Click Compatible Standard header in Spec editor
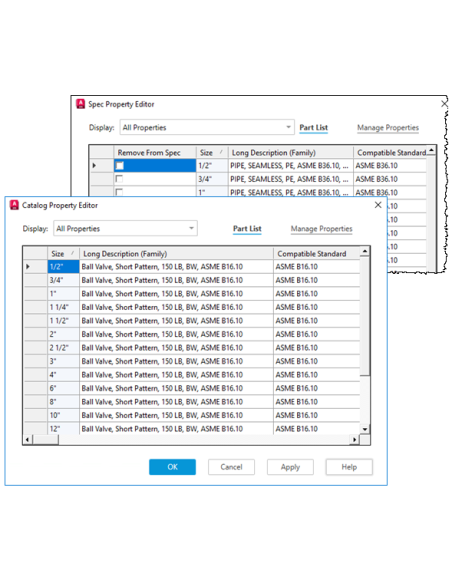The image size is (452, 584). pos(390,152)
